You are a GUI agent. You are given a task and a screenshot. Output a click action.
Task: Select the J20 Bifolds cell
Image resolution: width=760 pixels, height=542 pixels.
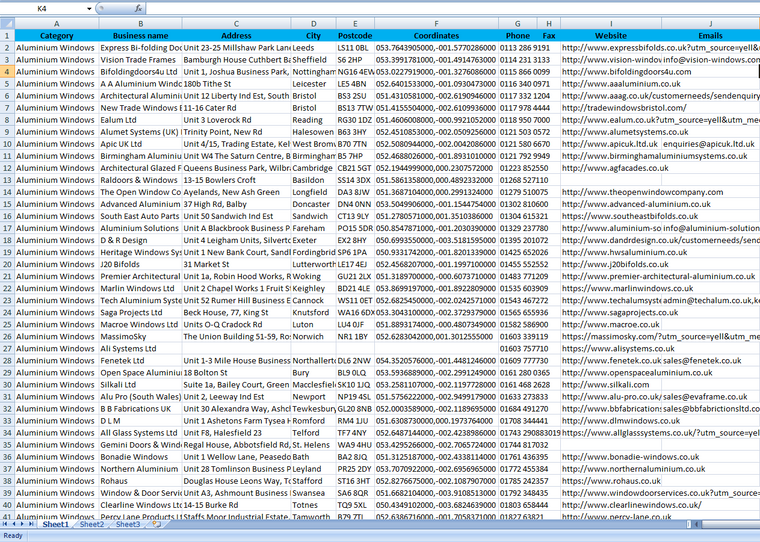(x=141, y=264)
